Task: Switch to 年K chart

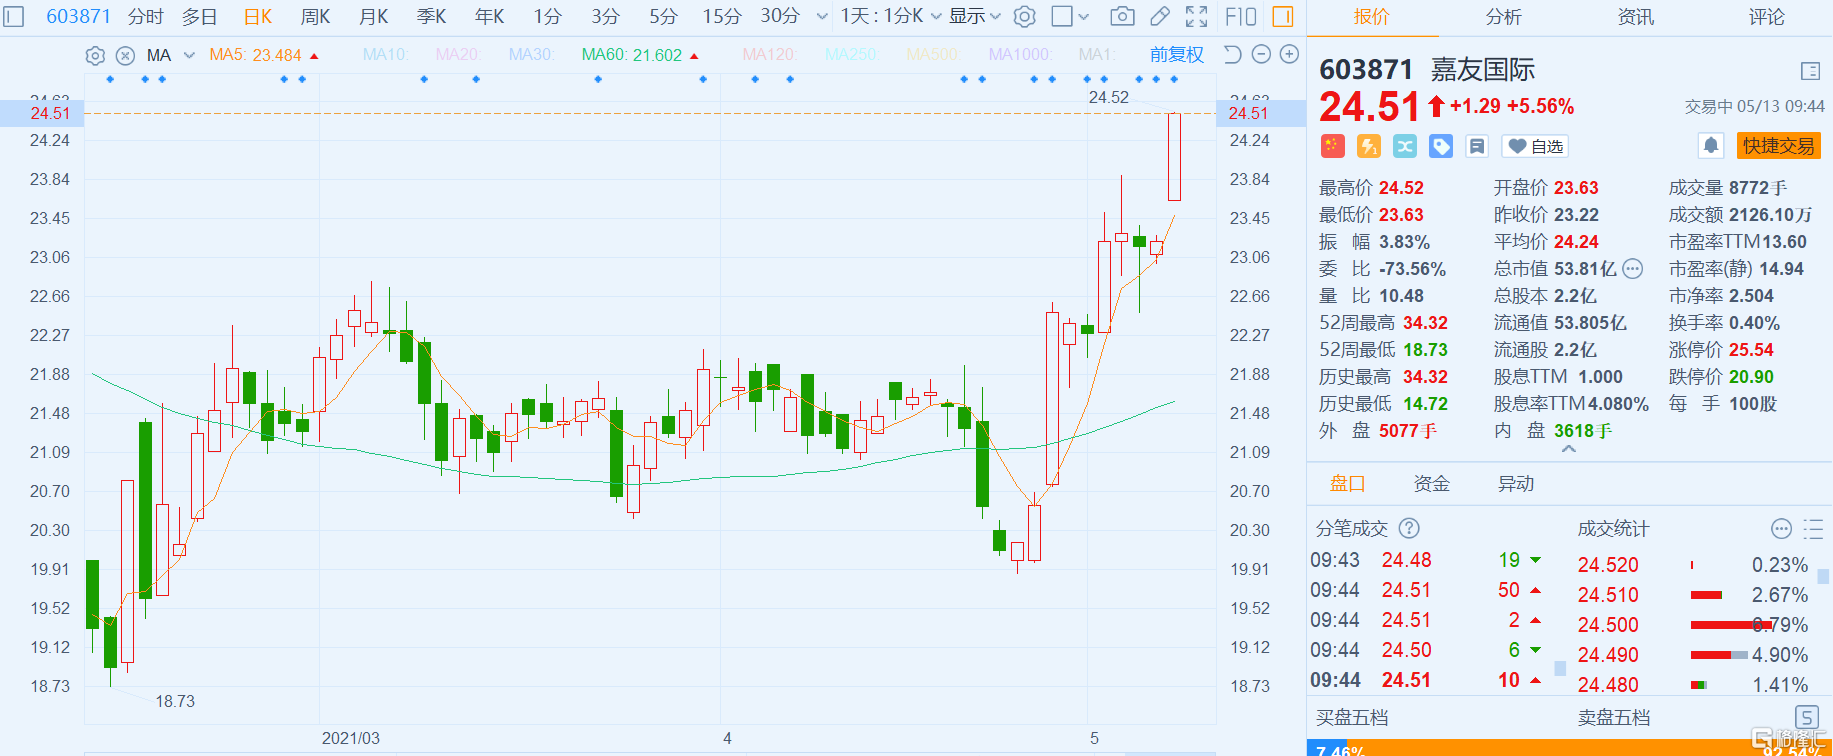Action: (489, 16)
